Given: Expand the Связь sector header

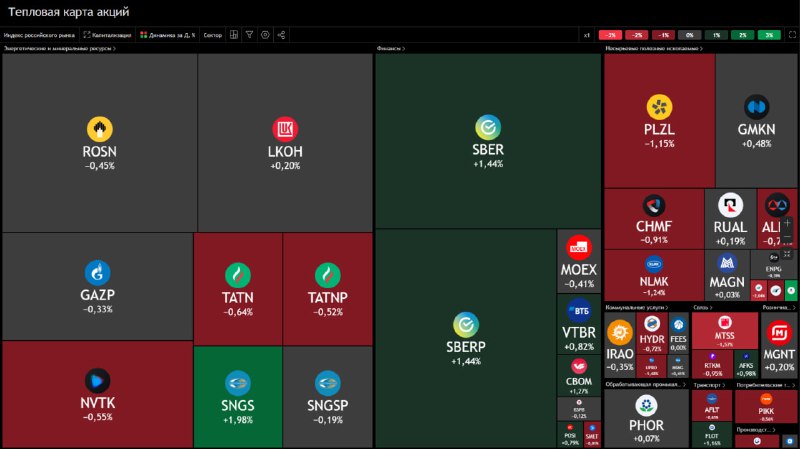Looking at the screenshot, I should [x=703, y=307].
